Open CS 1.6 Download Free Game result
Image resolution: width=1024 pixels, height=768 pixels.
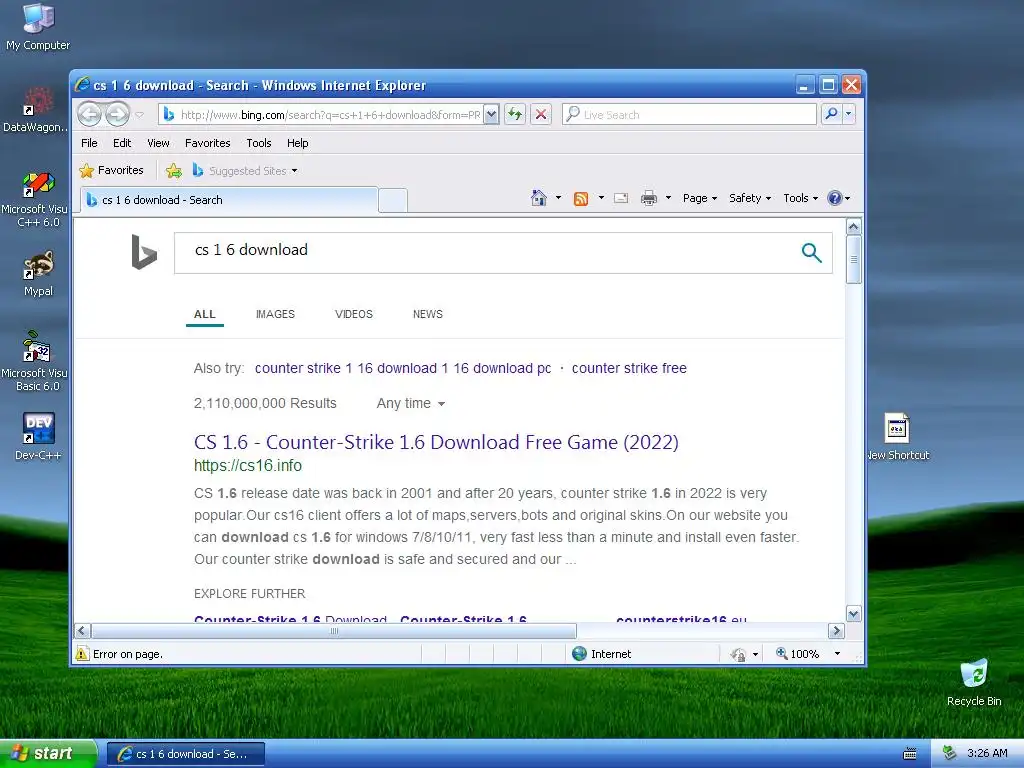[436, 442]
